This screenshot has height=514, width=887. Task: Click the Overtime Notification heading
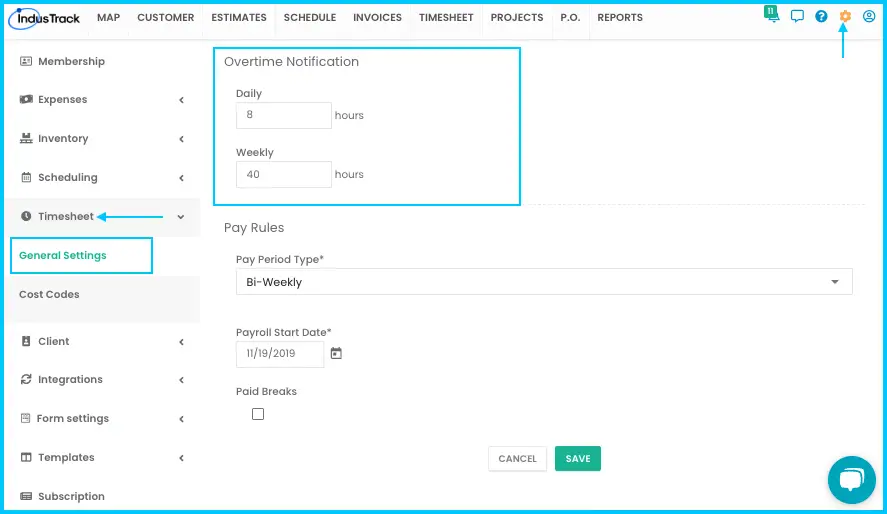pyautogui.click(x=291, y=61)
